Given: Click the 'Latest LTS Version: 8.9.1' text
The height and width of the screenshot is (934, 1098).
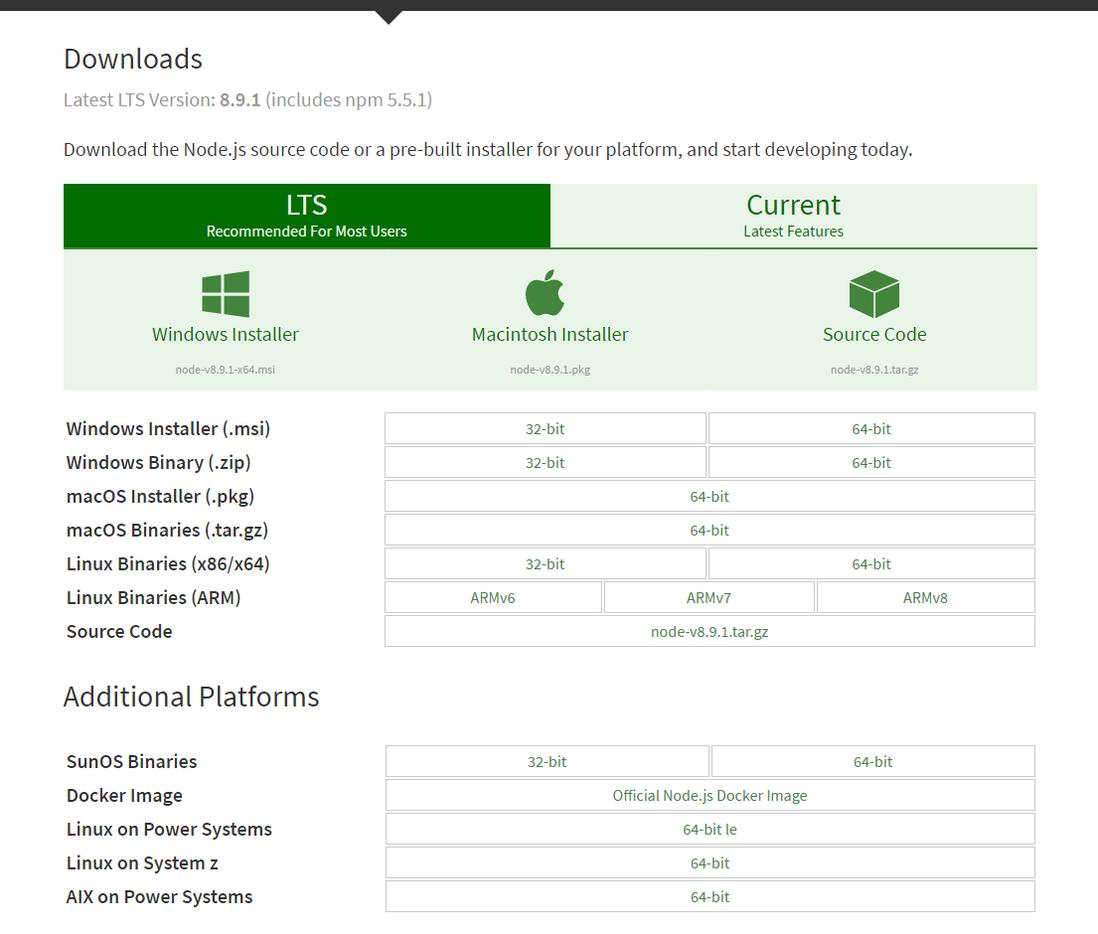Looking at the screenshot, I should (x=162, y=99).
